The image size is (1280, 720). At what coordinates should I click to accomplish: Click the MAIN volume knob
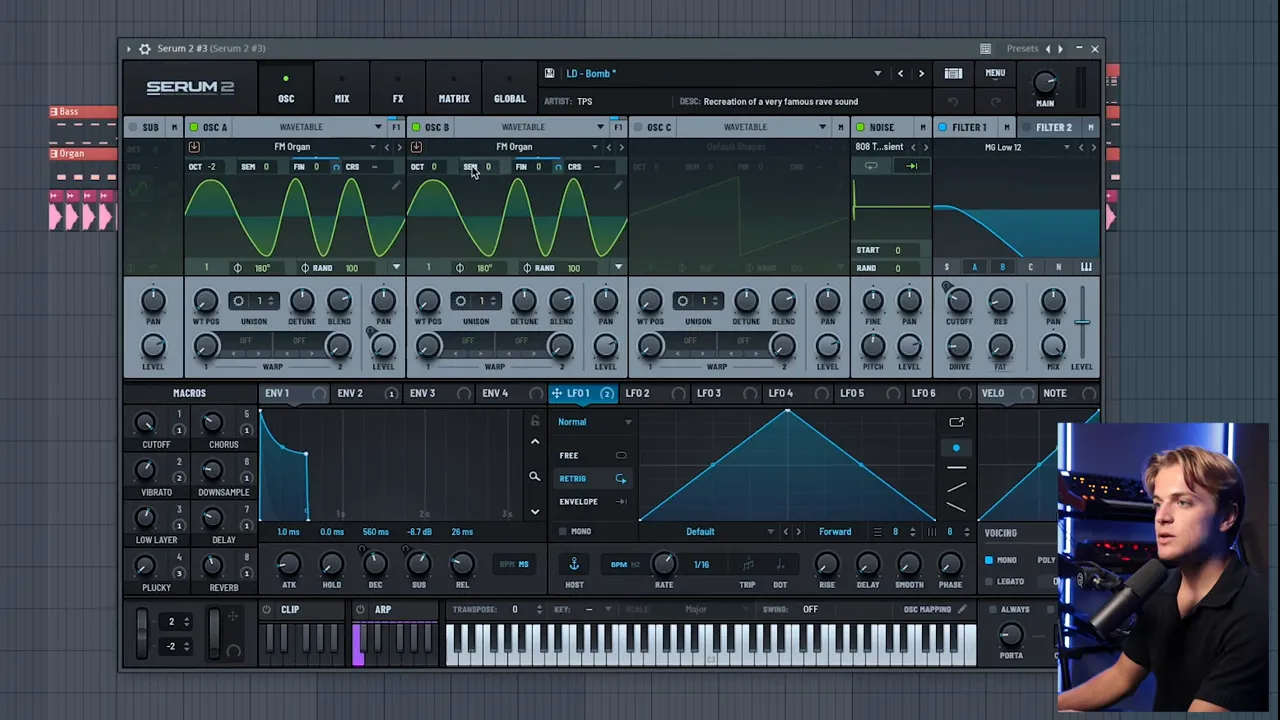[1044, 83]
